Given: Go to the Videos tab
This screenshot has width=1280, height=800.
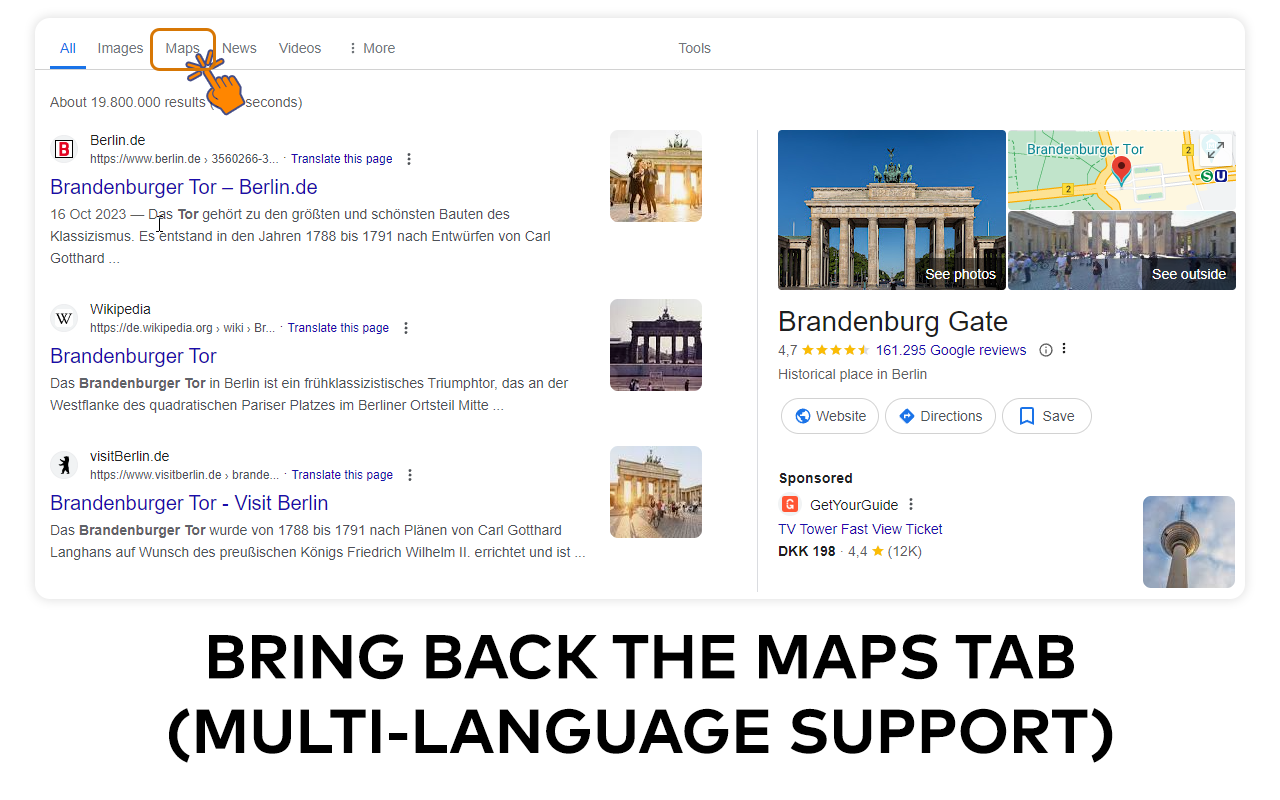Looking at the screenshot, I should 300,48.
